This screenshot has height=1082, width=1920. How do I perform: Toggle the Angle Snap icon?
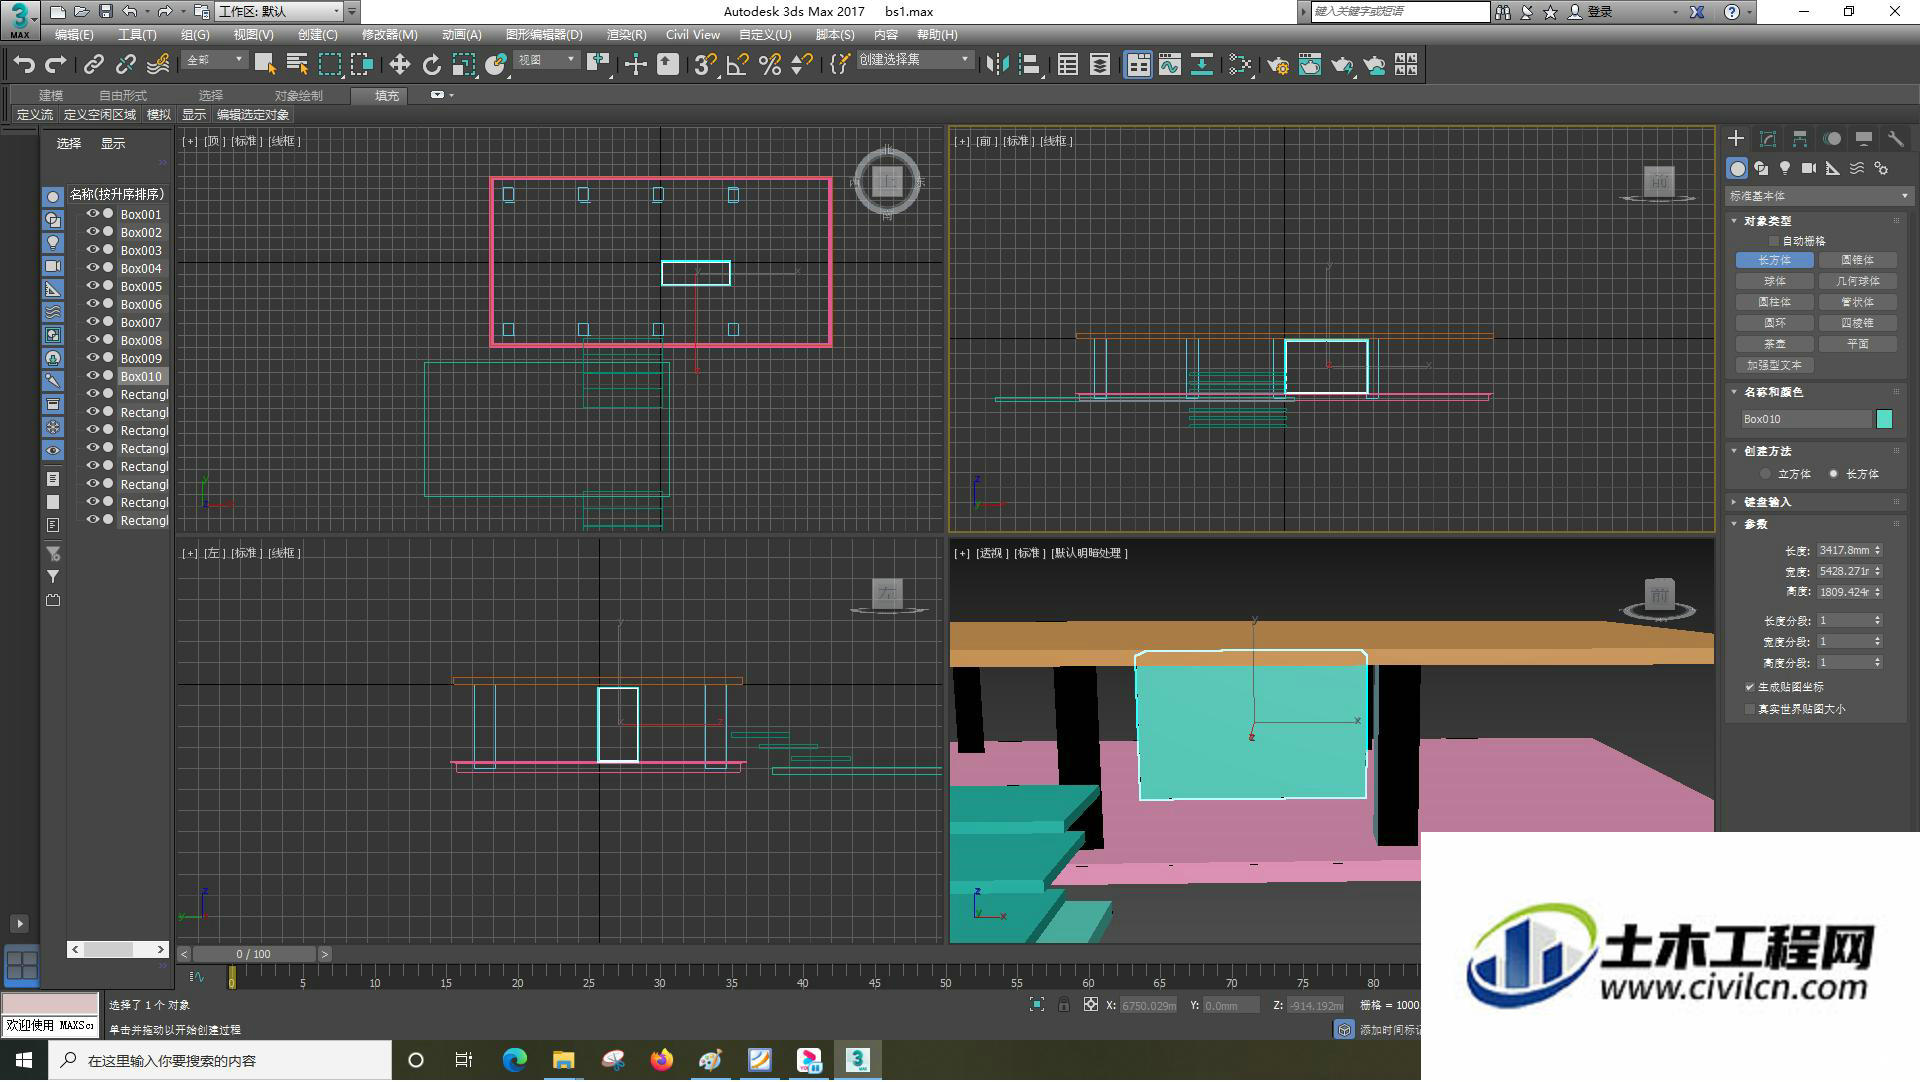click(x=737, y=65)
